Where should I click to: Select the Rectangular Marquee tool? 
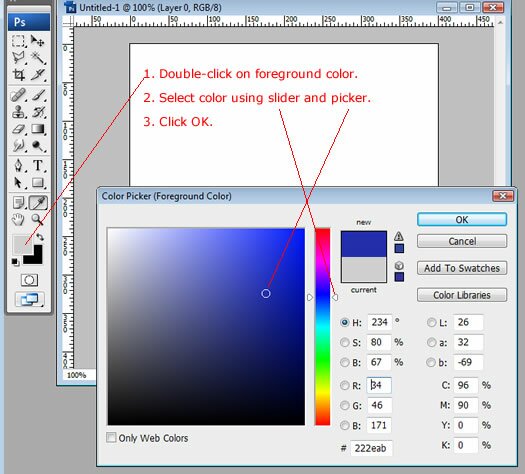coord(18,41)
